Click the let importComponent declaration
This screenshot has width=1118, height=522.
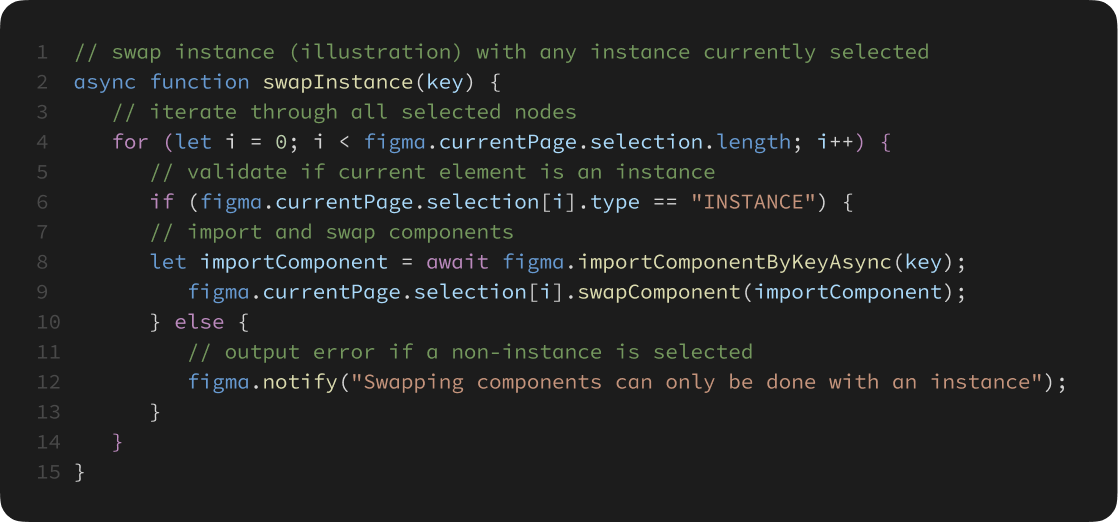pos(269,262)
